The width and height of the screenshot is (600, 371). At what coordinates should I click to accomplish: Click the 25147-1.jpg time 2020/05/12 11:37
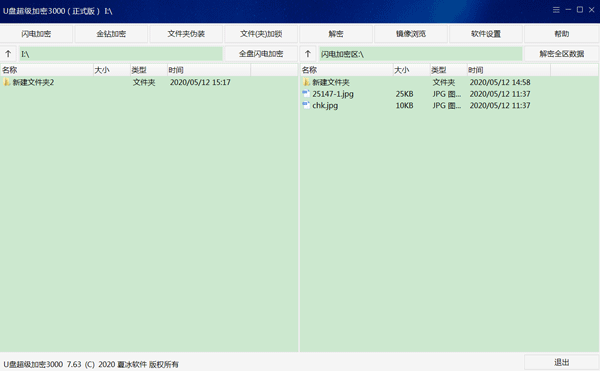(x=500, y=94)
